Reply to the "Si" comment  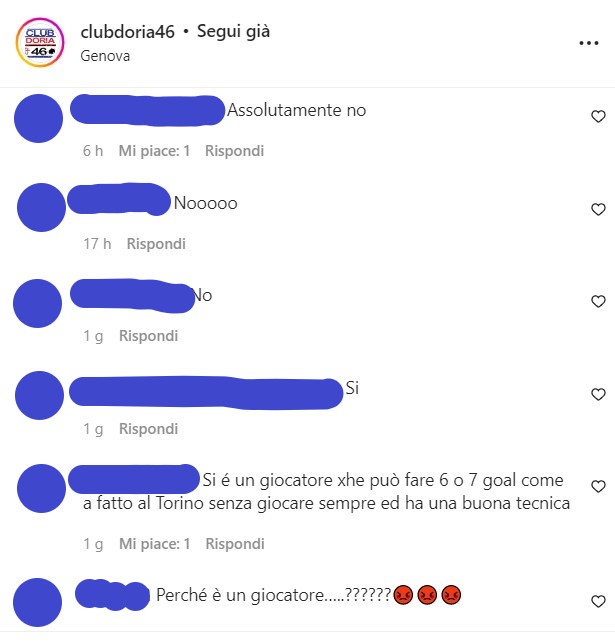148,429
